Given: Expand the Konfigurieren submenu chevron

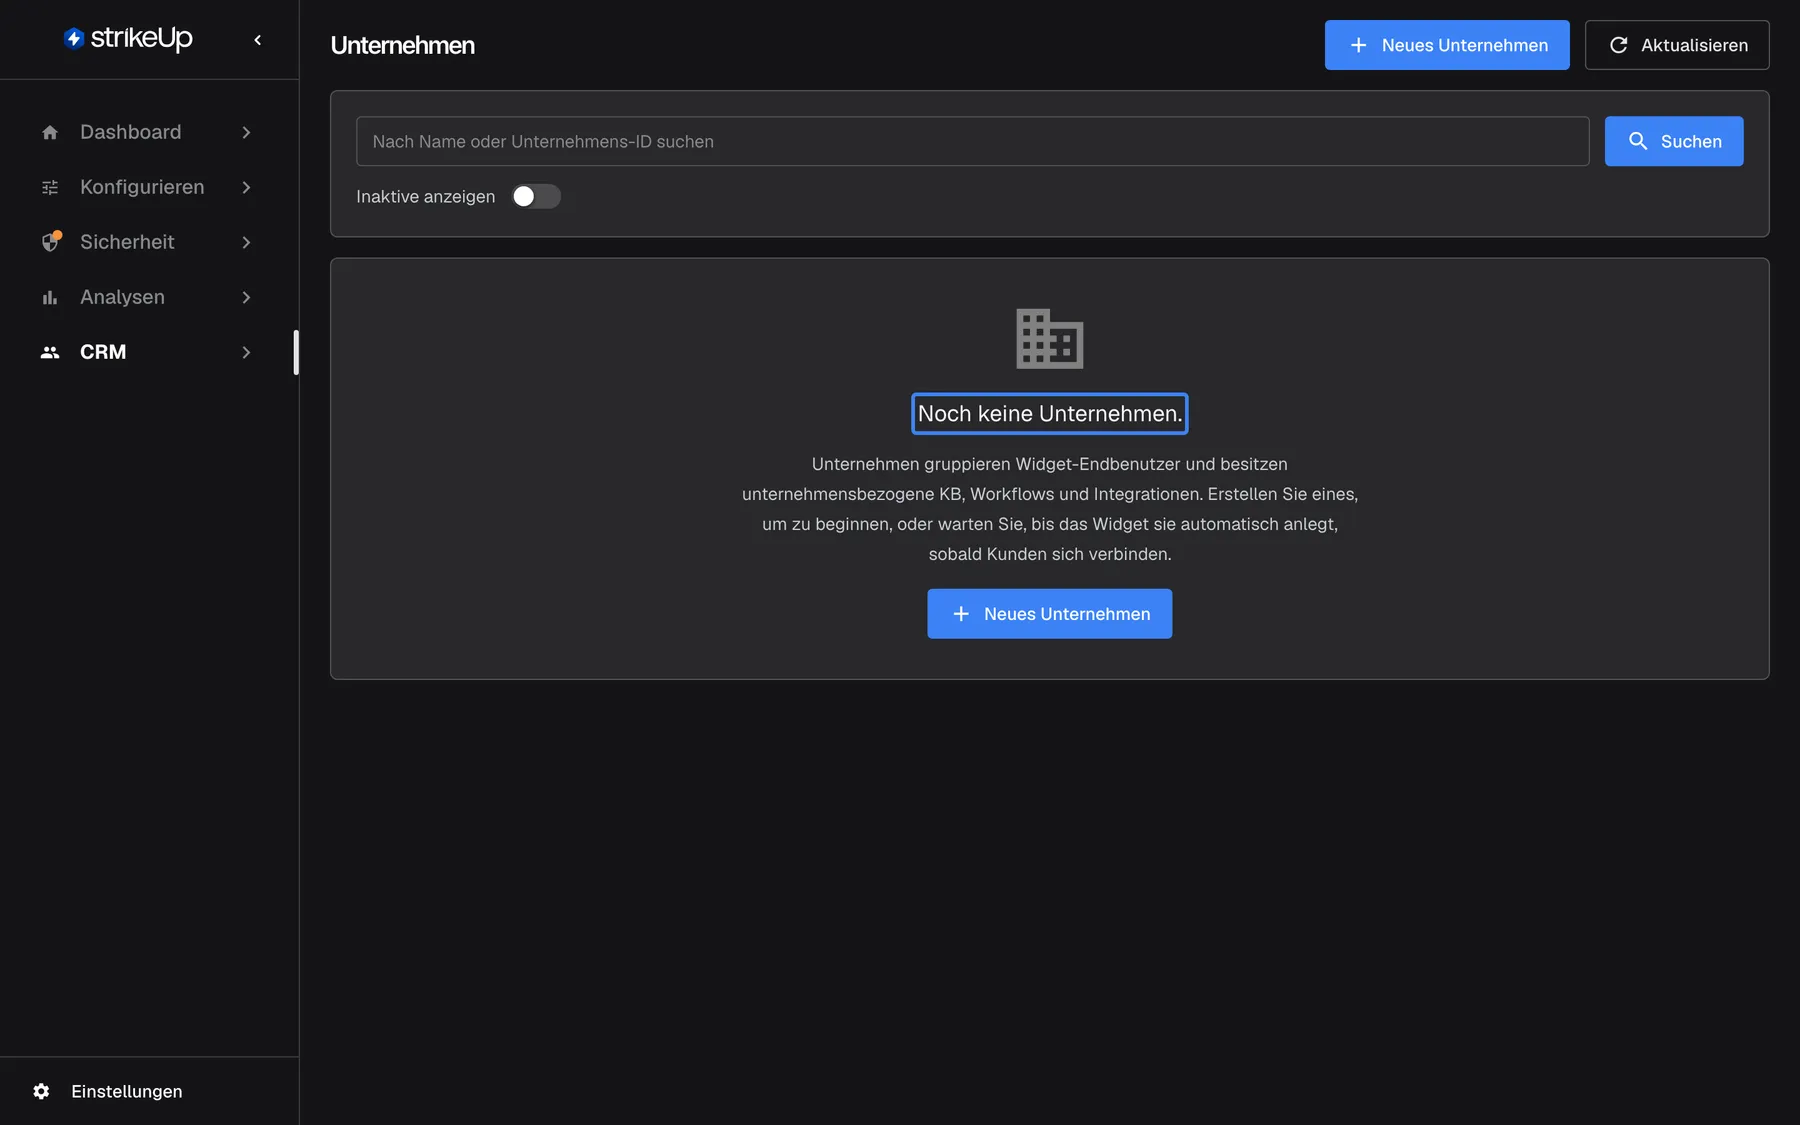Looking at the screenshot, I should pos(246,187).
